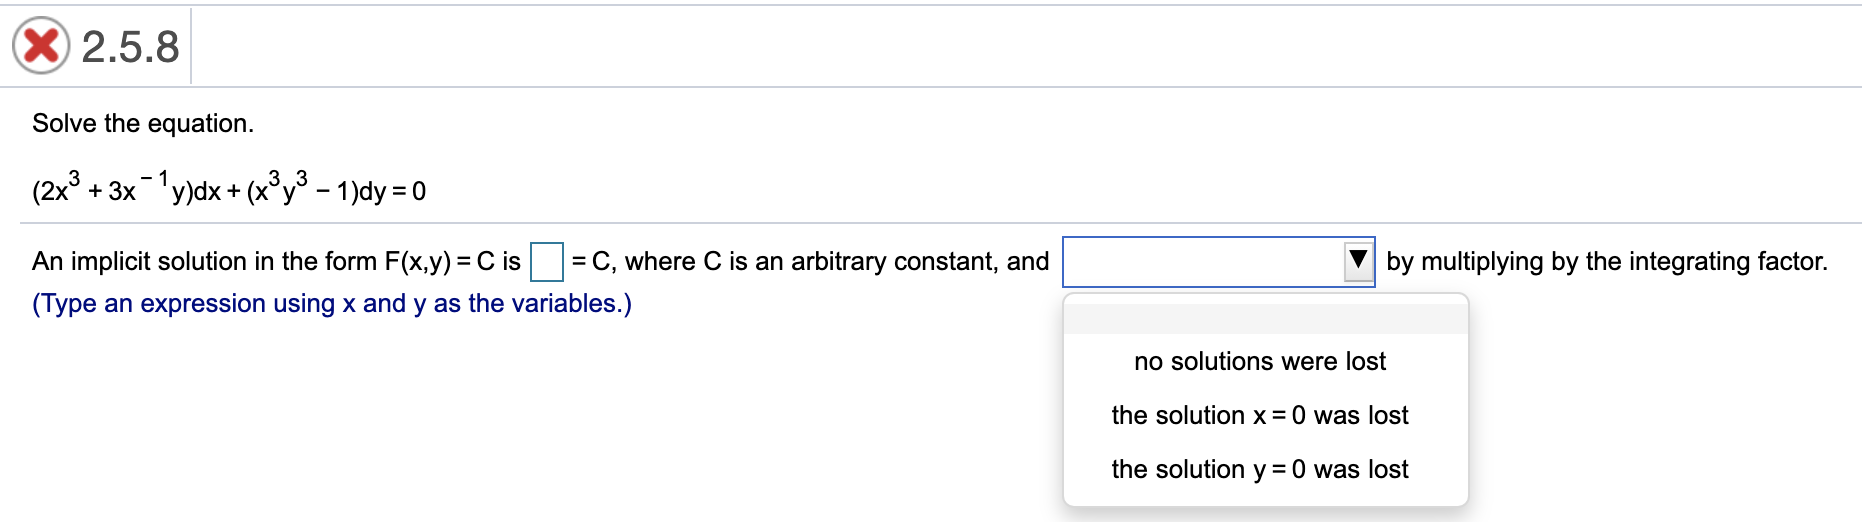Open the empty combo box field
The image size is (1862, 522).
pos(1203,262)
